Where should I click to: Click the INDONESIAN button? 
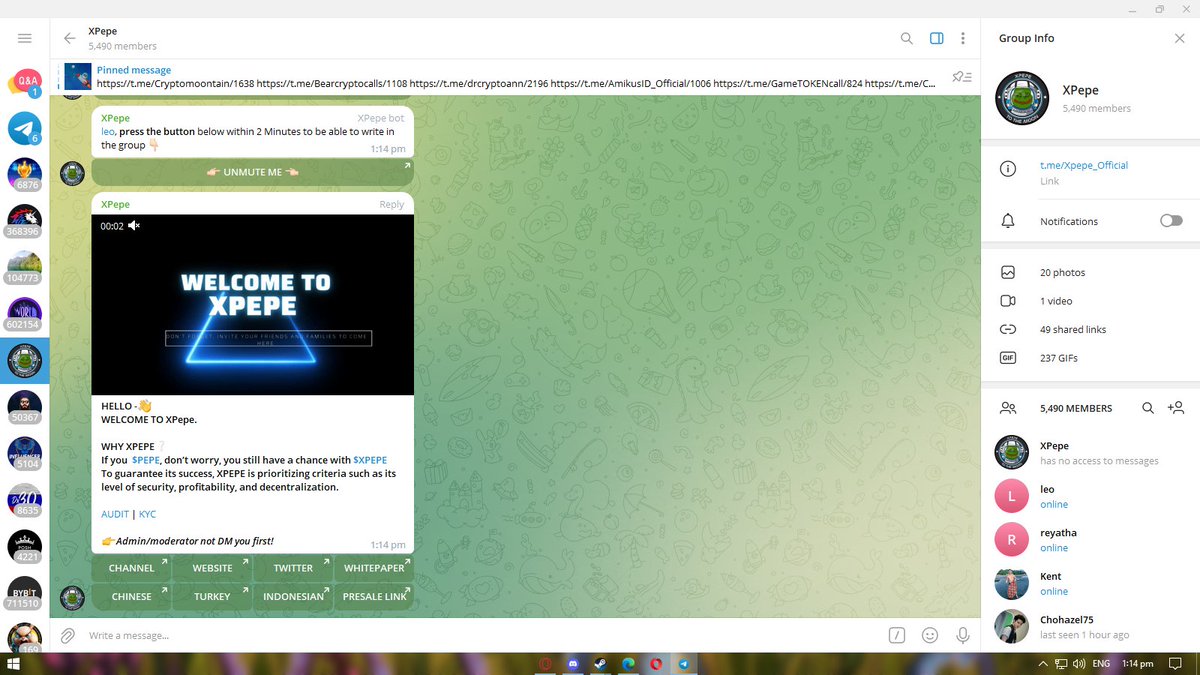click(293, 596)
